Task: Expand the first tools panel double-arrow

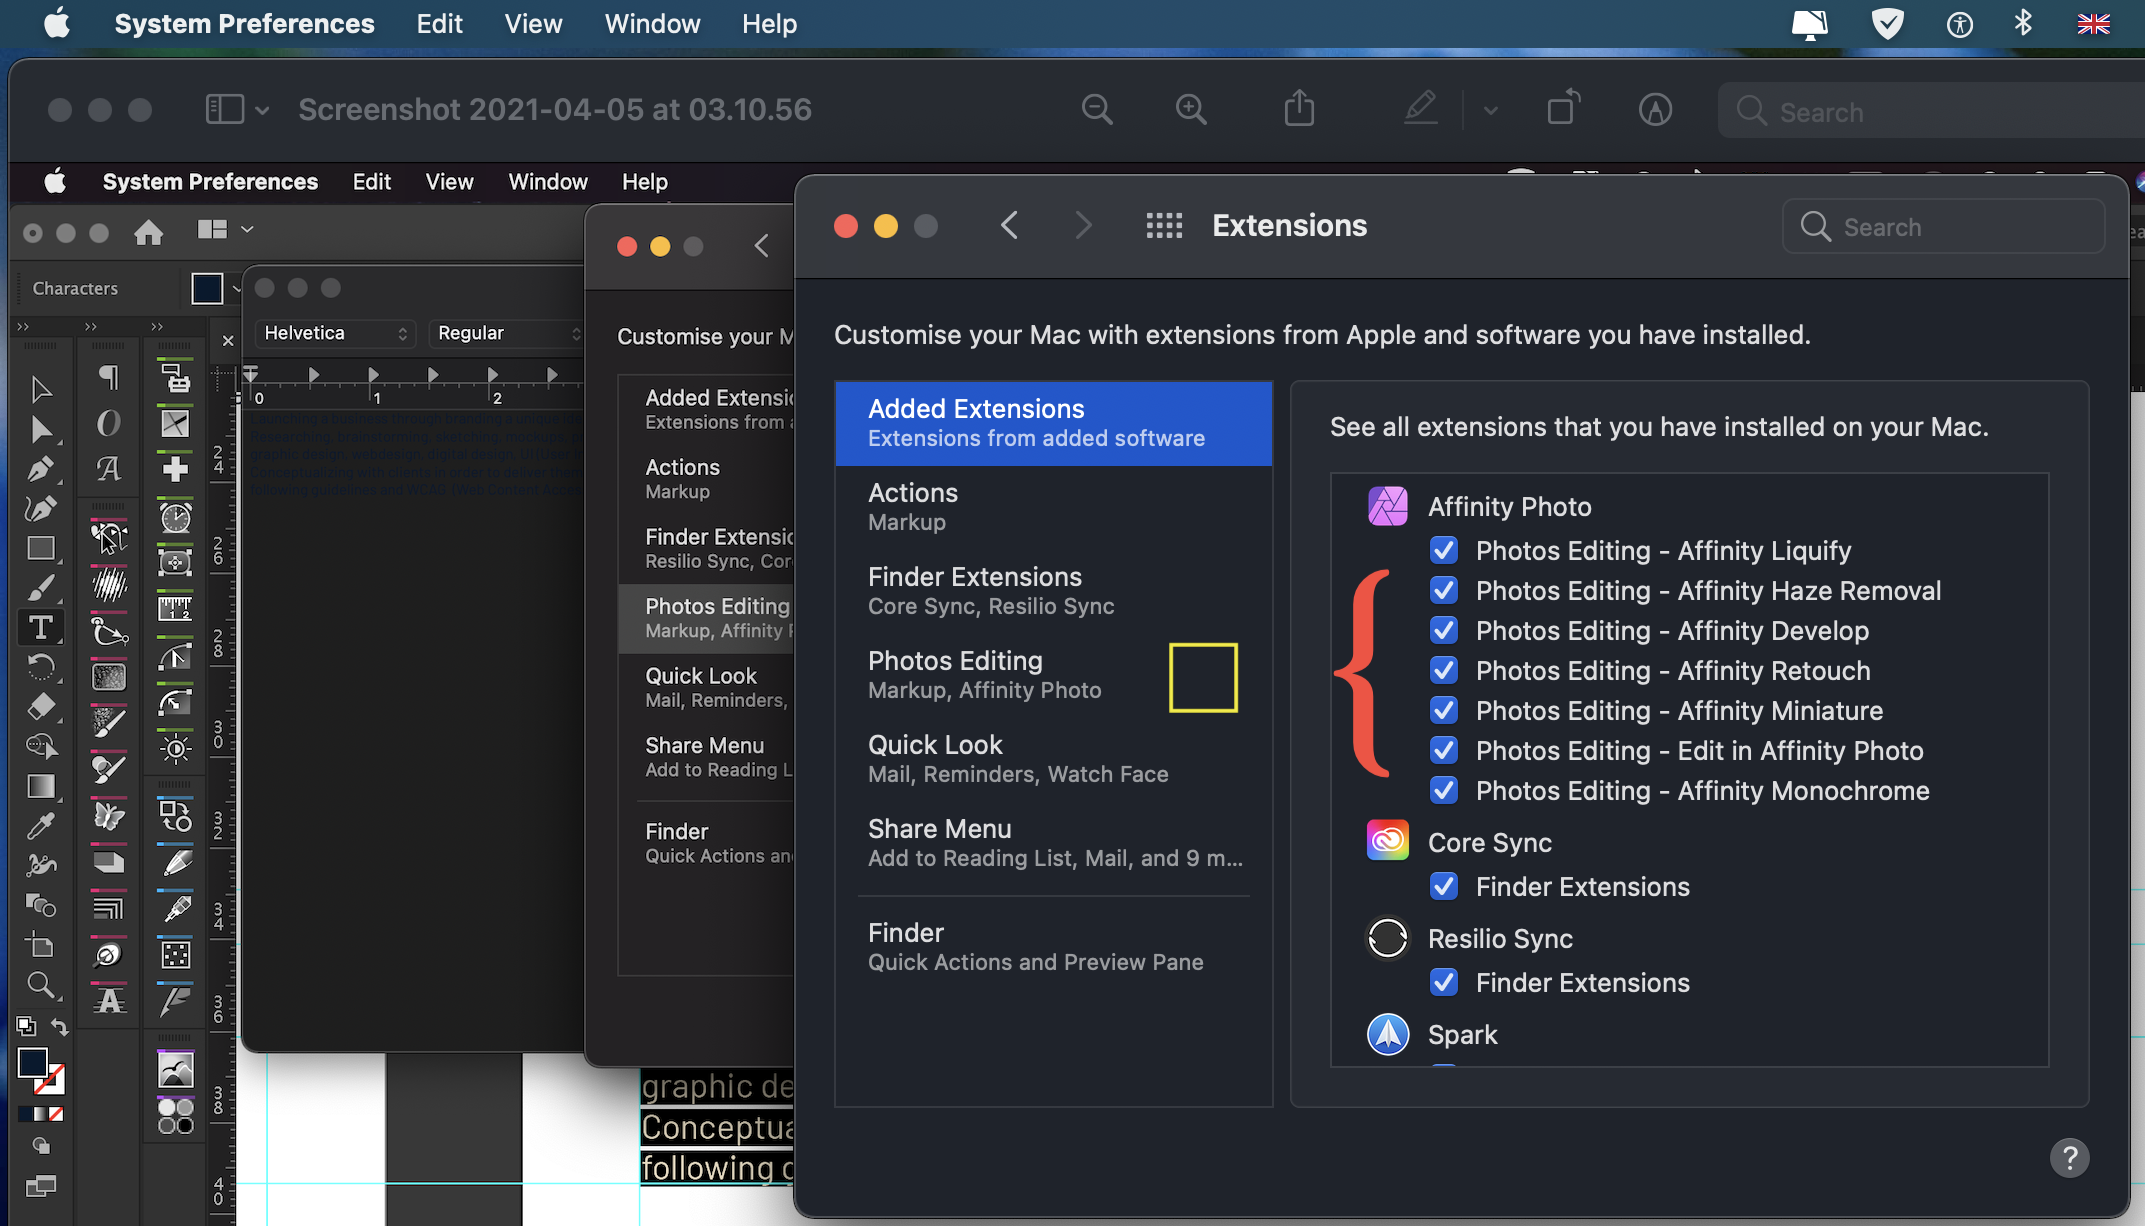Action: point(24,327)
